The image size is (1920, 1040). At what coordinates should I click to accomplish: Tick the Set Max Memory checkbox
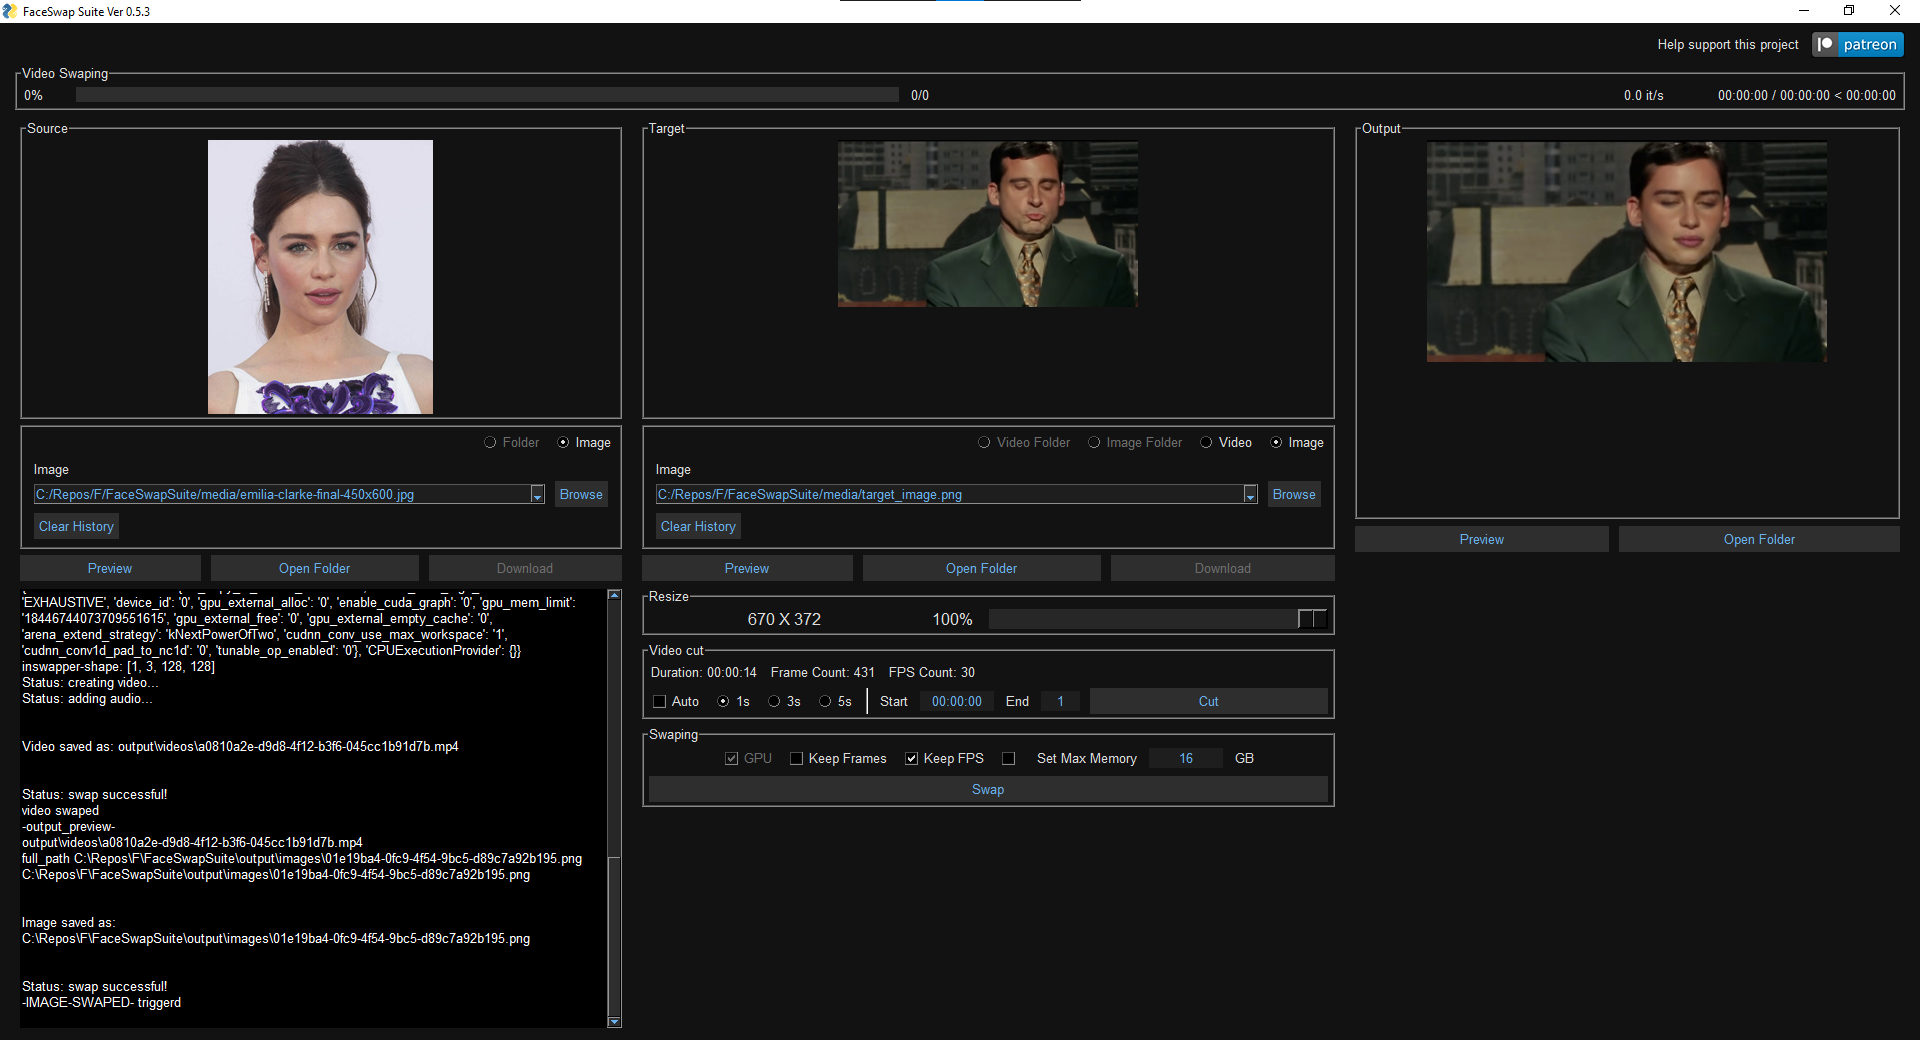[1008, 758]
